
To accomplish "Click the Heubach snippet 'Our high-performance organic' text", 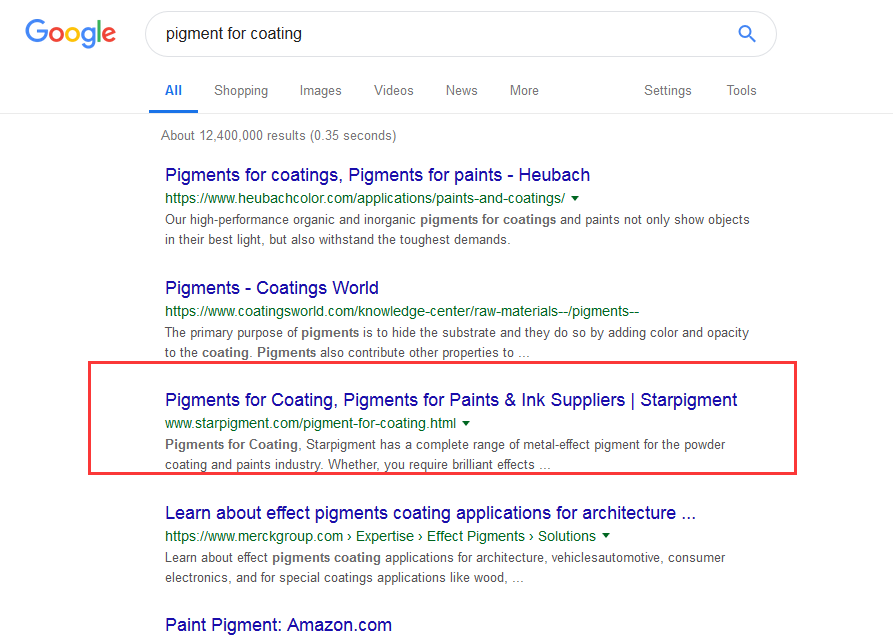I will point(457,230).
